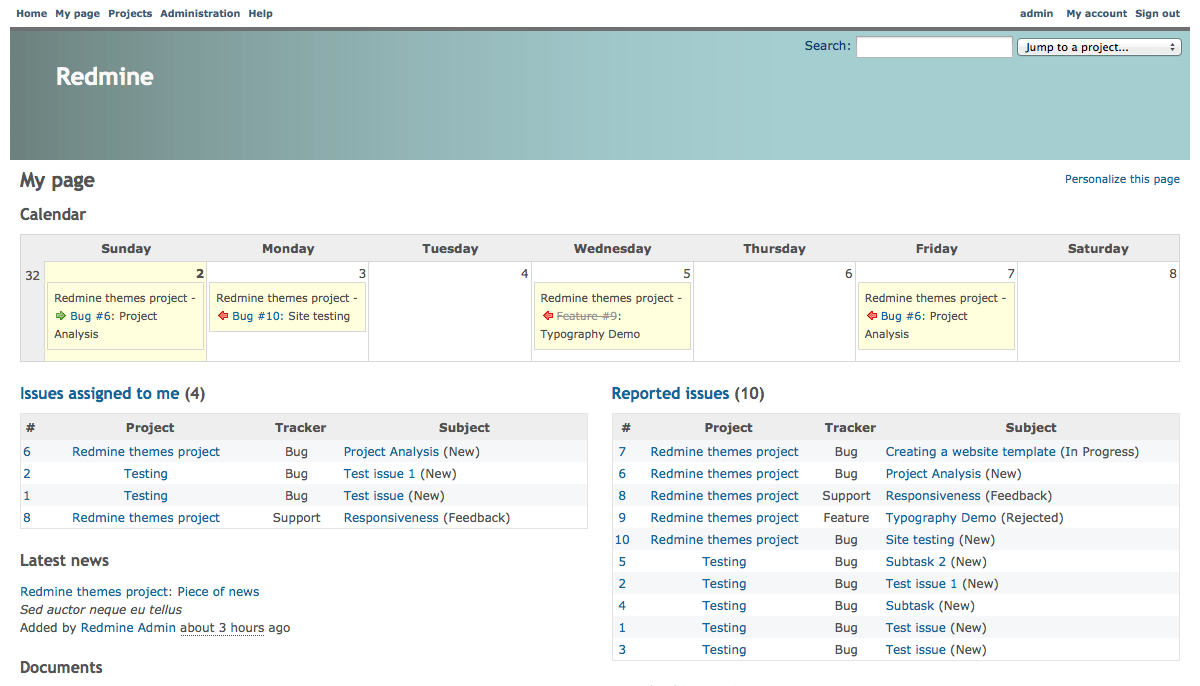1200x686 pixels.
Task: Click the red arrow beside Feature #9 on Wednesday
Action: [547, 316]
